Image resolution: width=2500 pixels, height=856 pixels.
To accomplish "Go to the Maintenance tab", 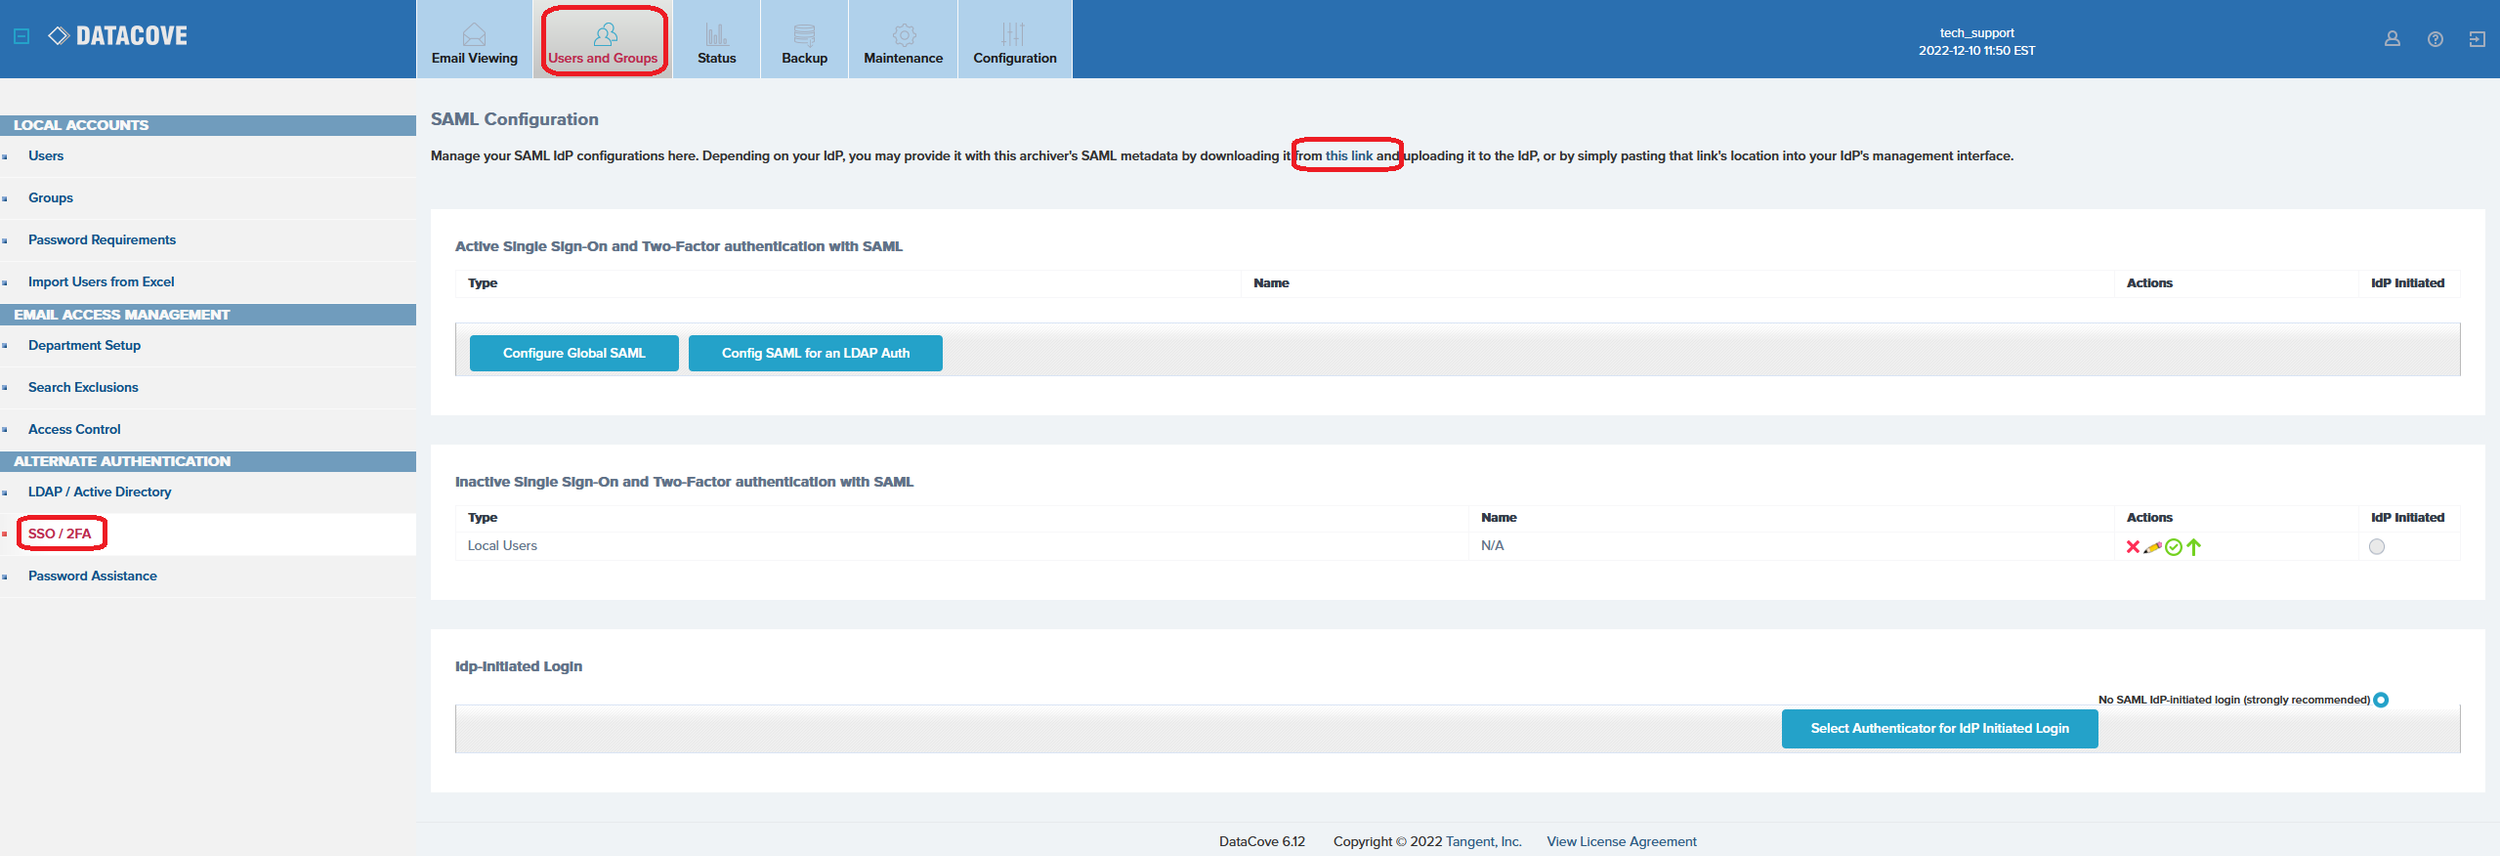I will 903,44.
